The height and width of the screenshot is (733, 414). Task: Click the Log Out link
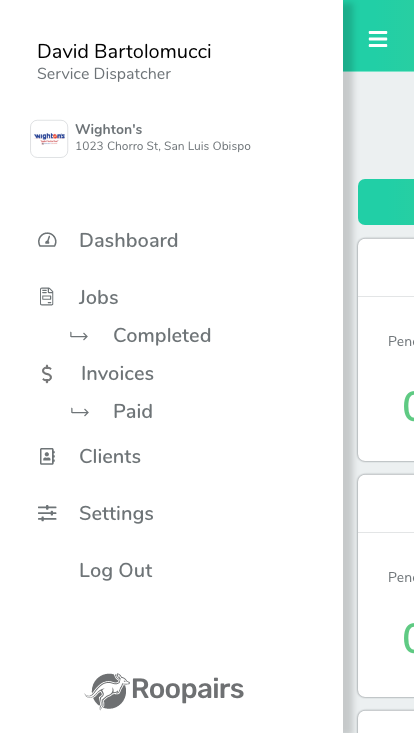[x=116, y=570]
